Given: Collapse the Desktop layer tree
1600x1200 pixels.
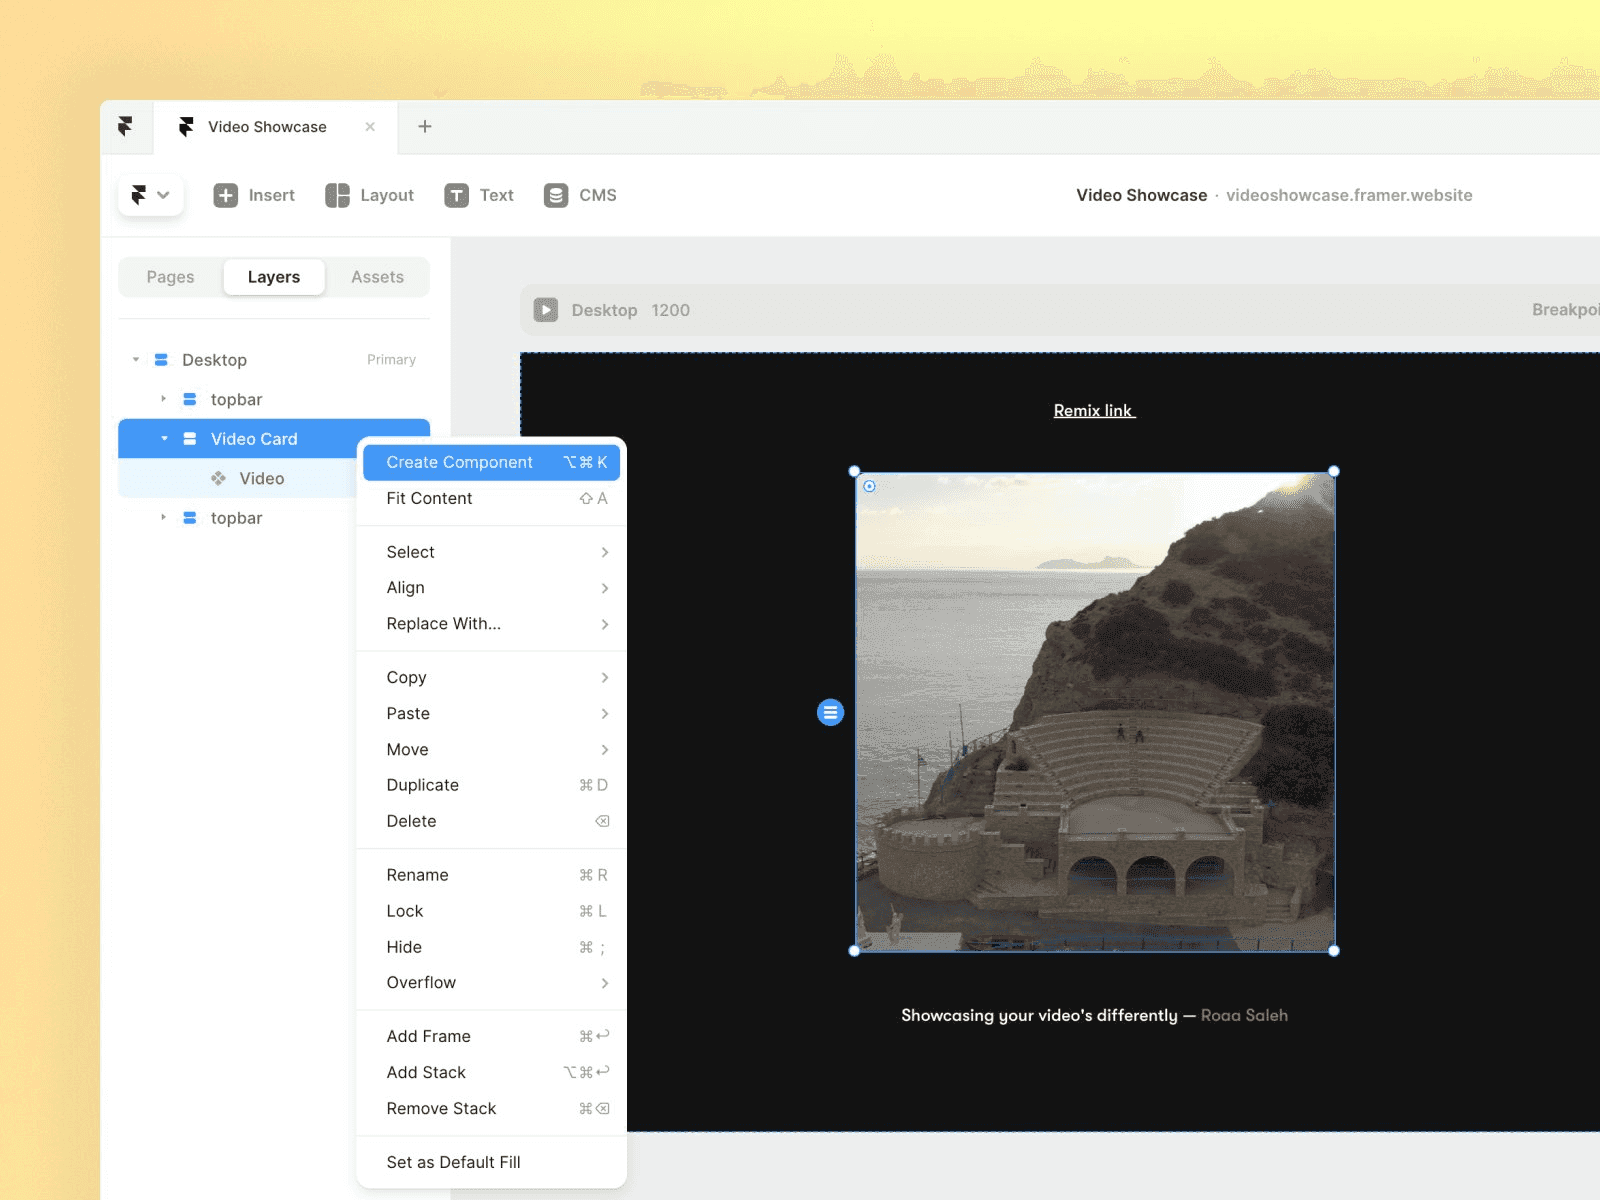Looking at the screenshot, I should tap(136, 360).
